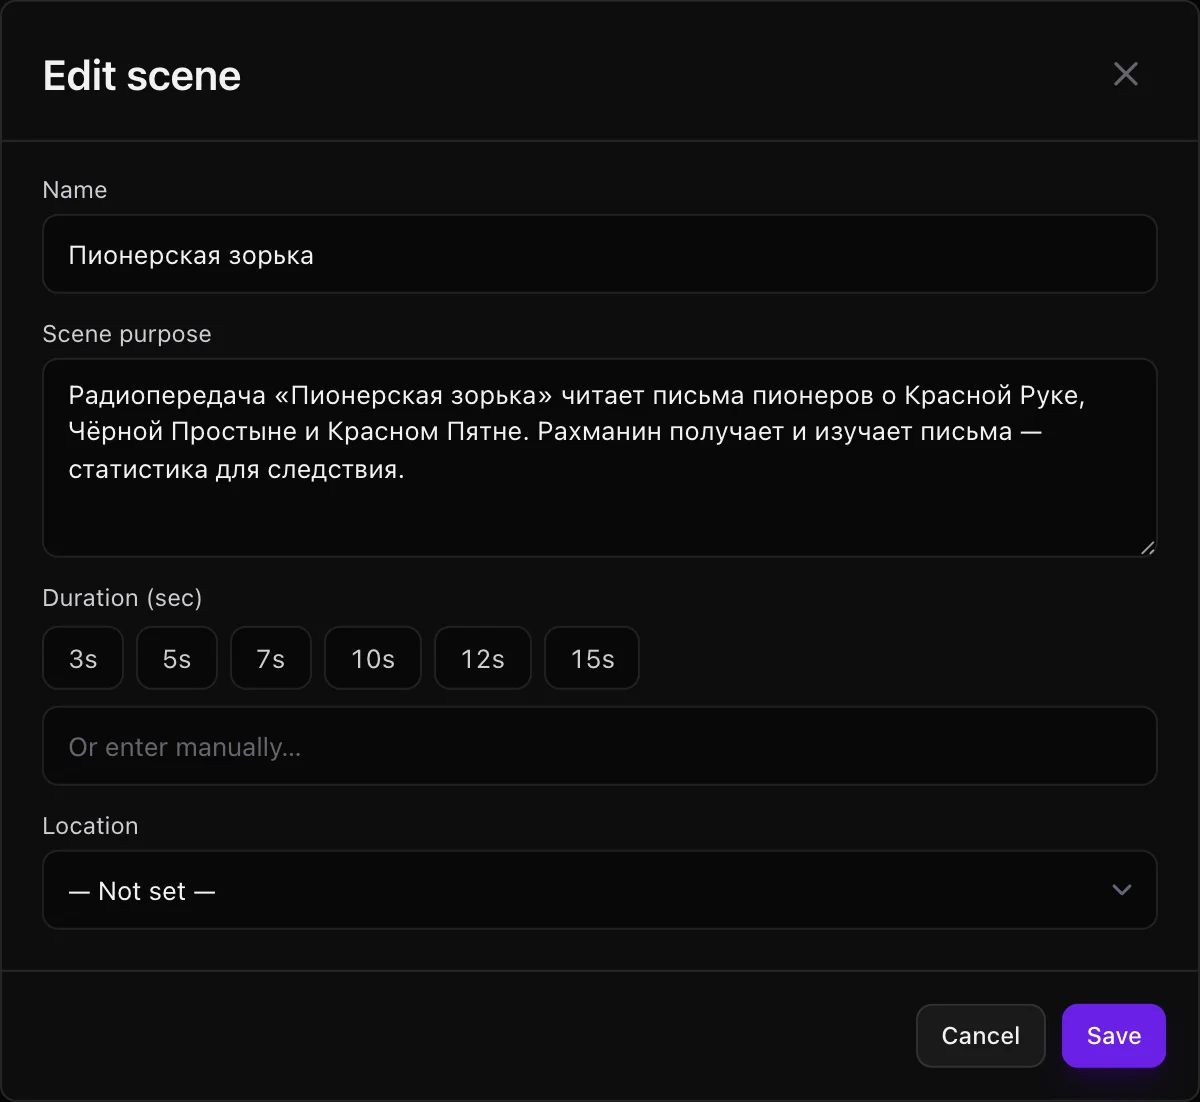The height and width of the screenshot is (1102, 1200).
Task: Cancel editing the scene
Action: coord(981,1035)
